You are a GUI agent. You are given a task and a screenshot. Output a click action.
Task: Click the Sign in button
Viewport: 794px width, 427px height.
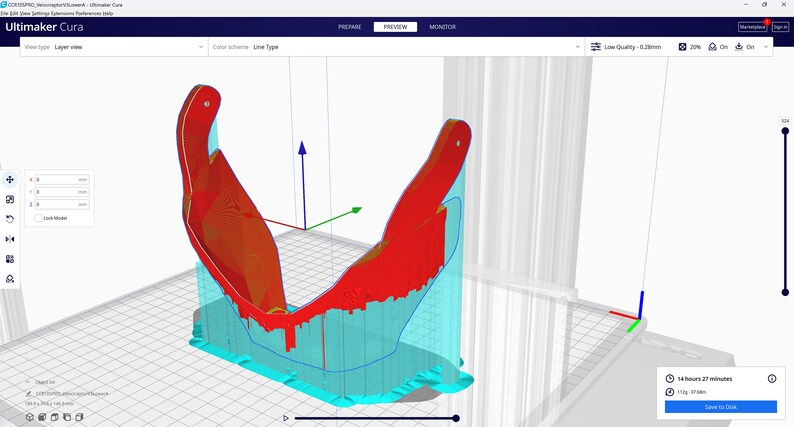point(780,27)
